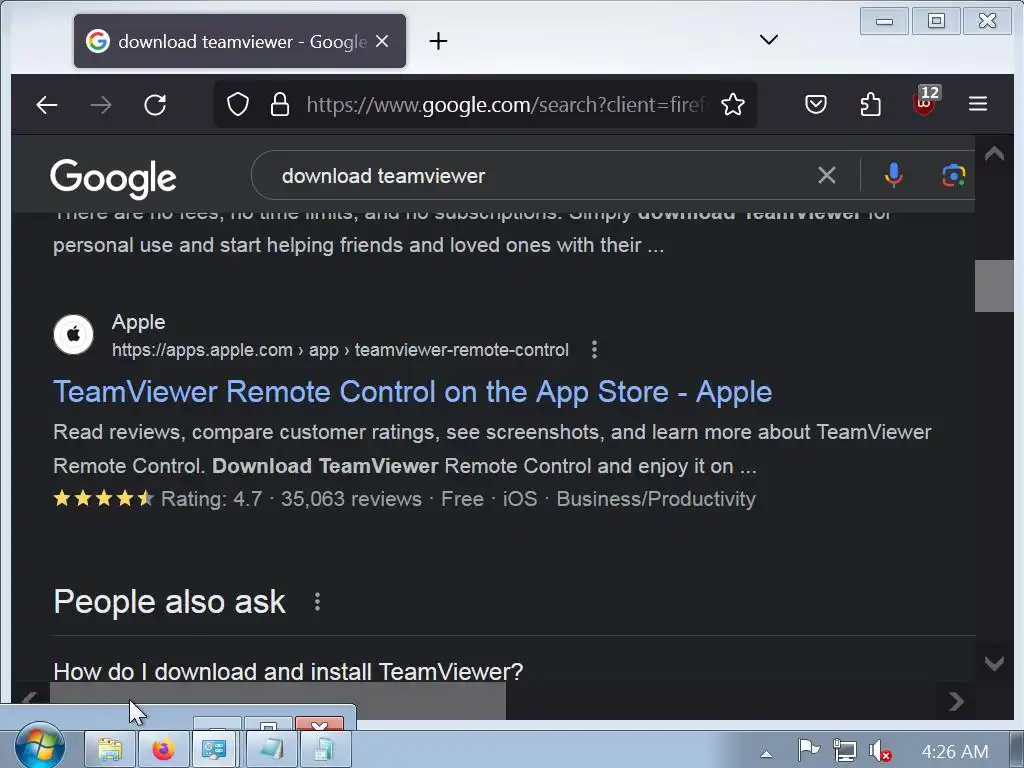This screenshot has height=768, width=1024.
Task: Reload the current page
Action: (155, 104)
